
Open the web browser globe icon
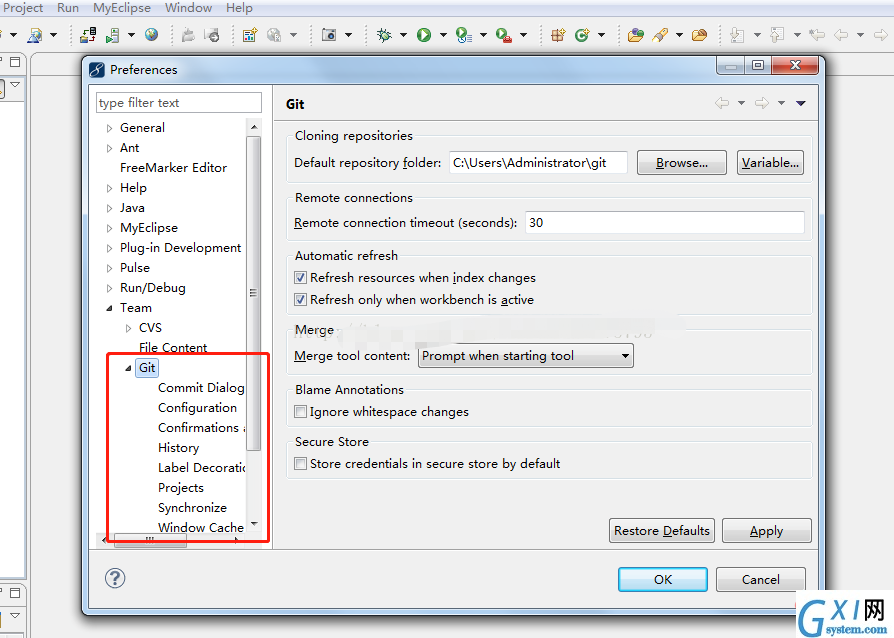coord(151,35)
